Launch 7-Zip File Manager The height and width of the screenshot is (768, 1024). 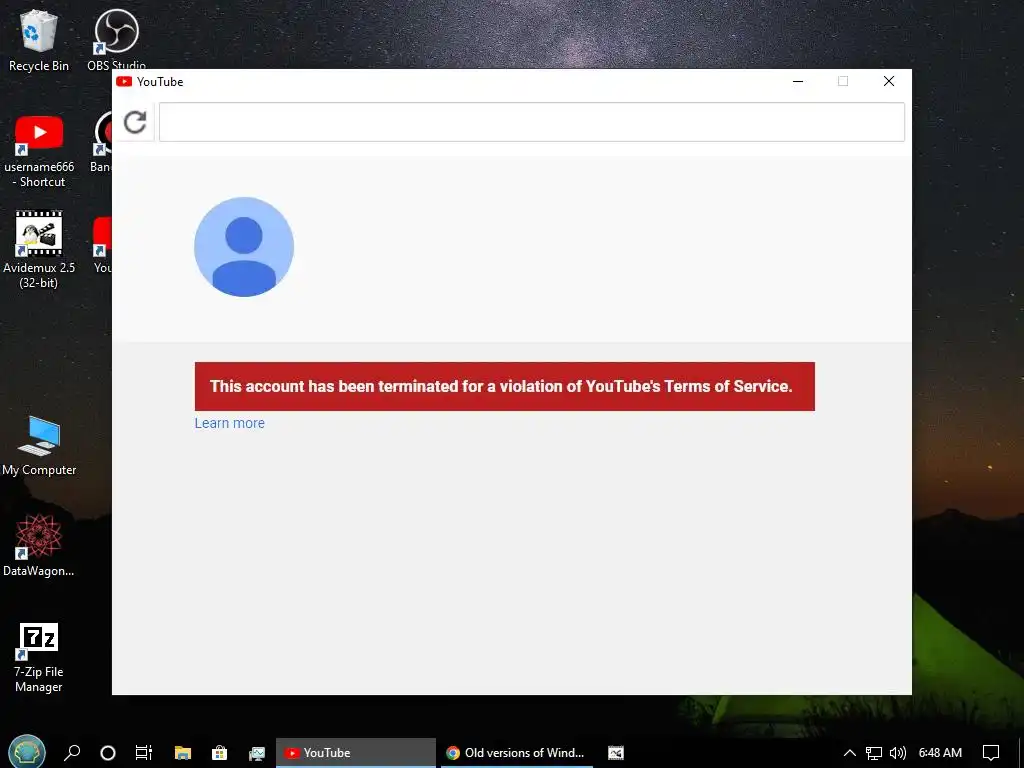tap(39, 657)
